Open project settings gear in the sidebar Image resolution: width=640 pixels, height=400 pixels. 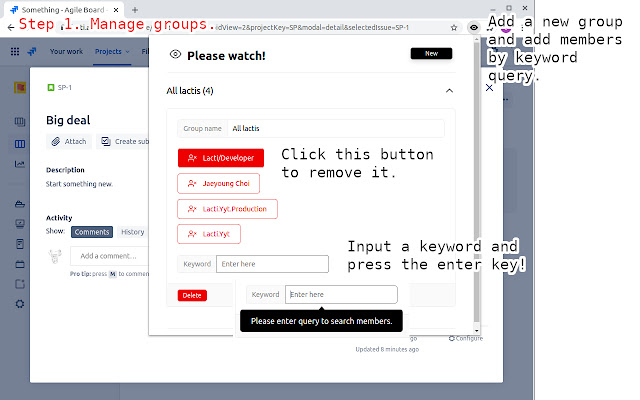tap(20, 304)
